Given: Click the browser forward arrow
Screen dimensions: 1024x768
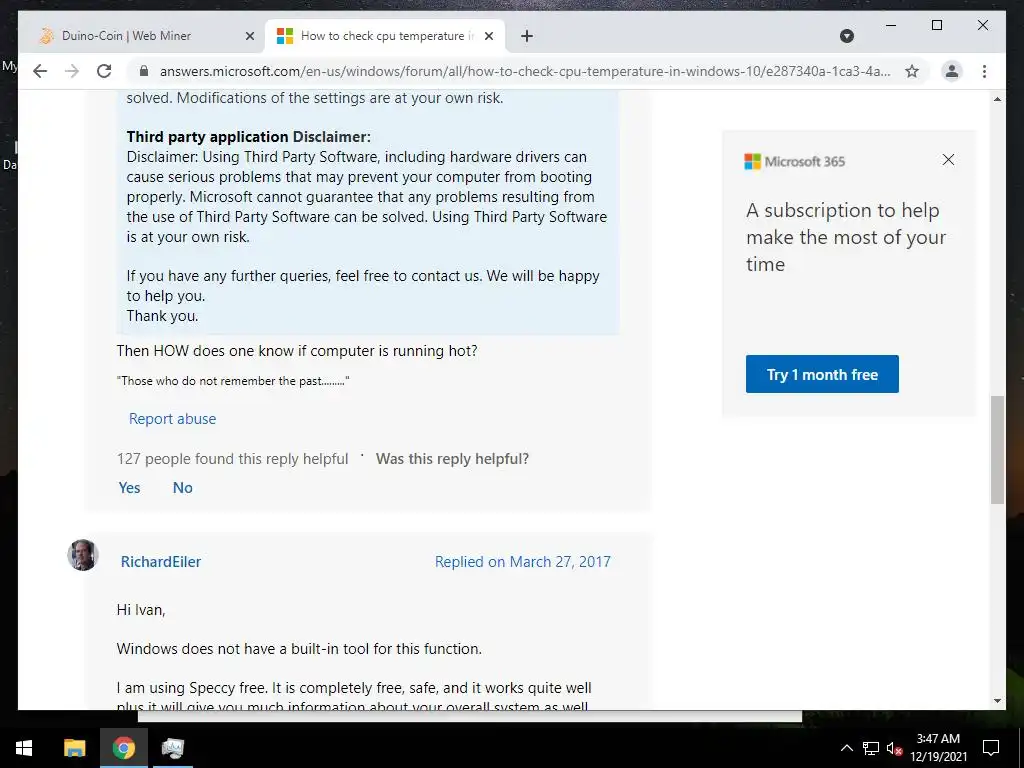Looking at the screenshot, I should tap(72, 71).
